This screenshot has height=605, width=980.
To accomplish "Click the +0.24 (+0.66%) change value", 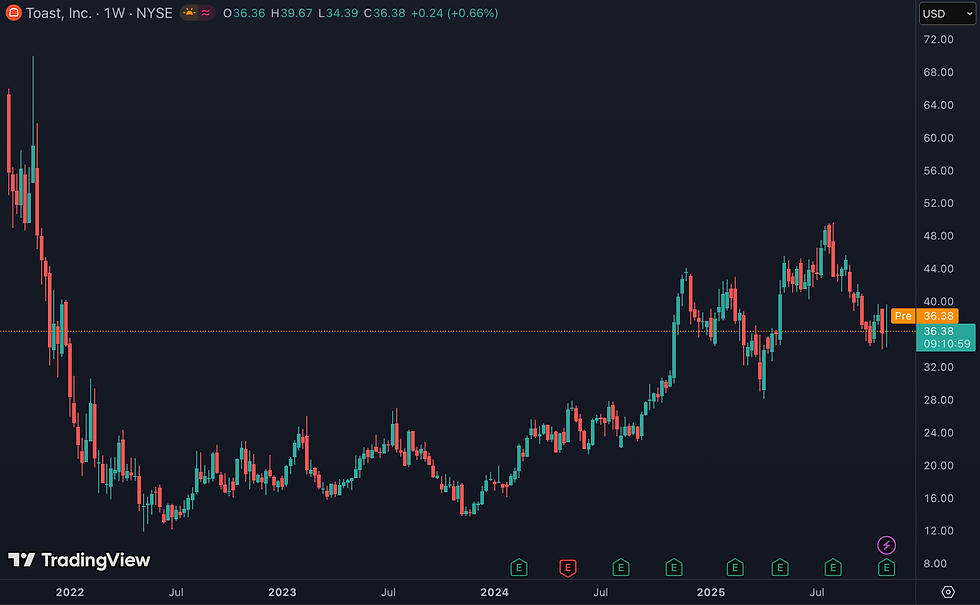I will coord(454,13).
